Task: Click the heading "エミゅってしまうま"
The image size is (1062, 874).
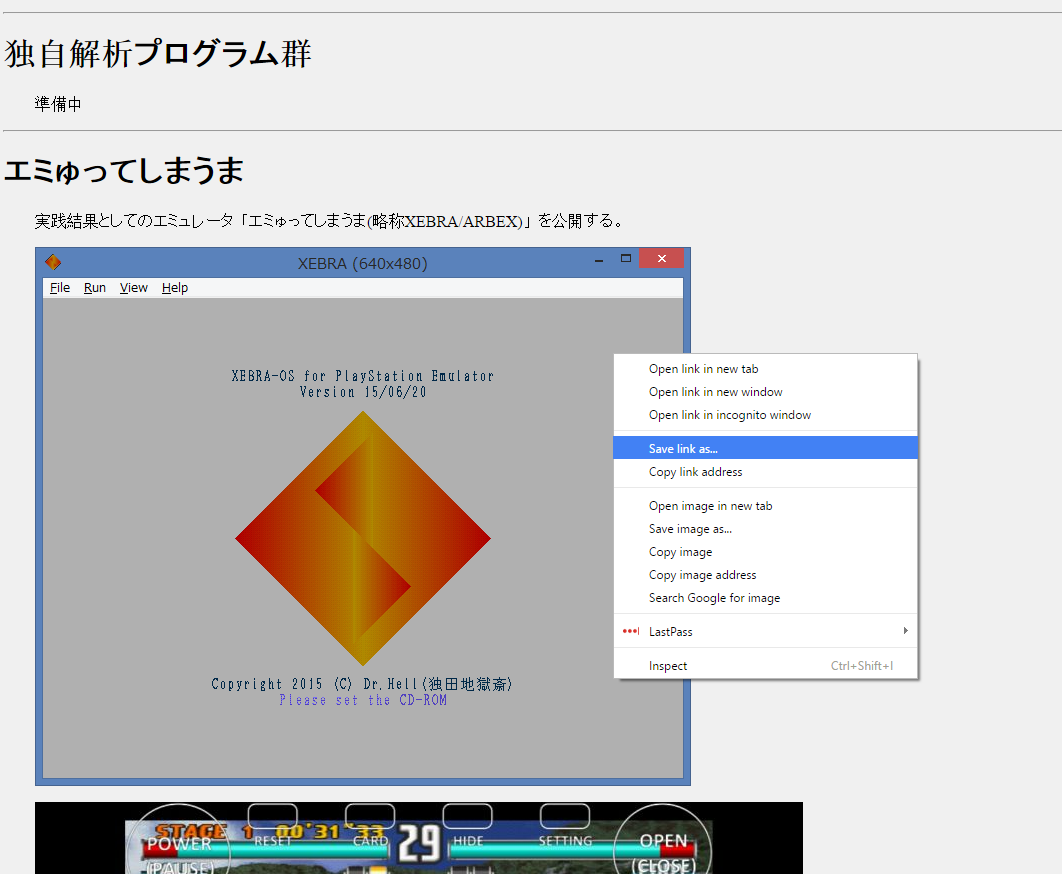Action: (124, 170)
